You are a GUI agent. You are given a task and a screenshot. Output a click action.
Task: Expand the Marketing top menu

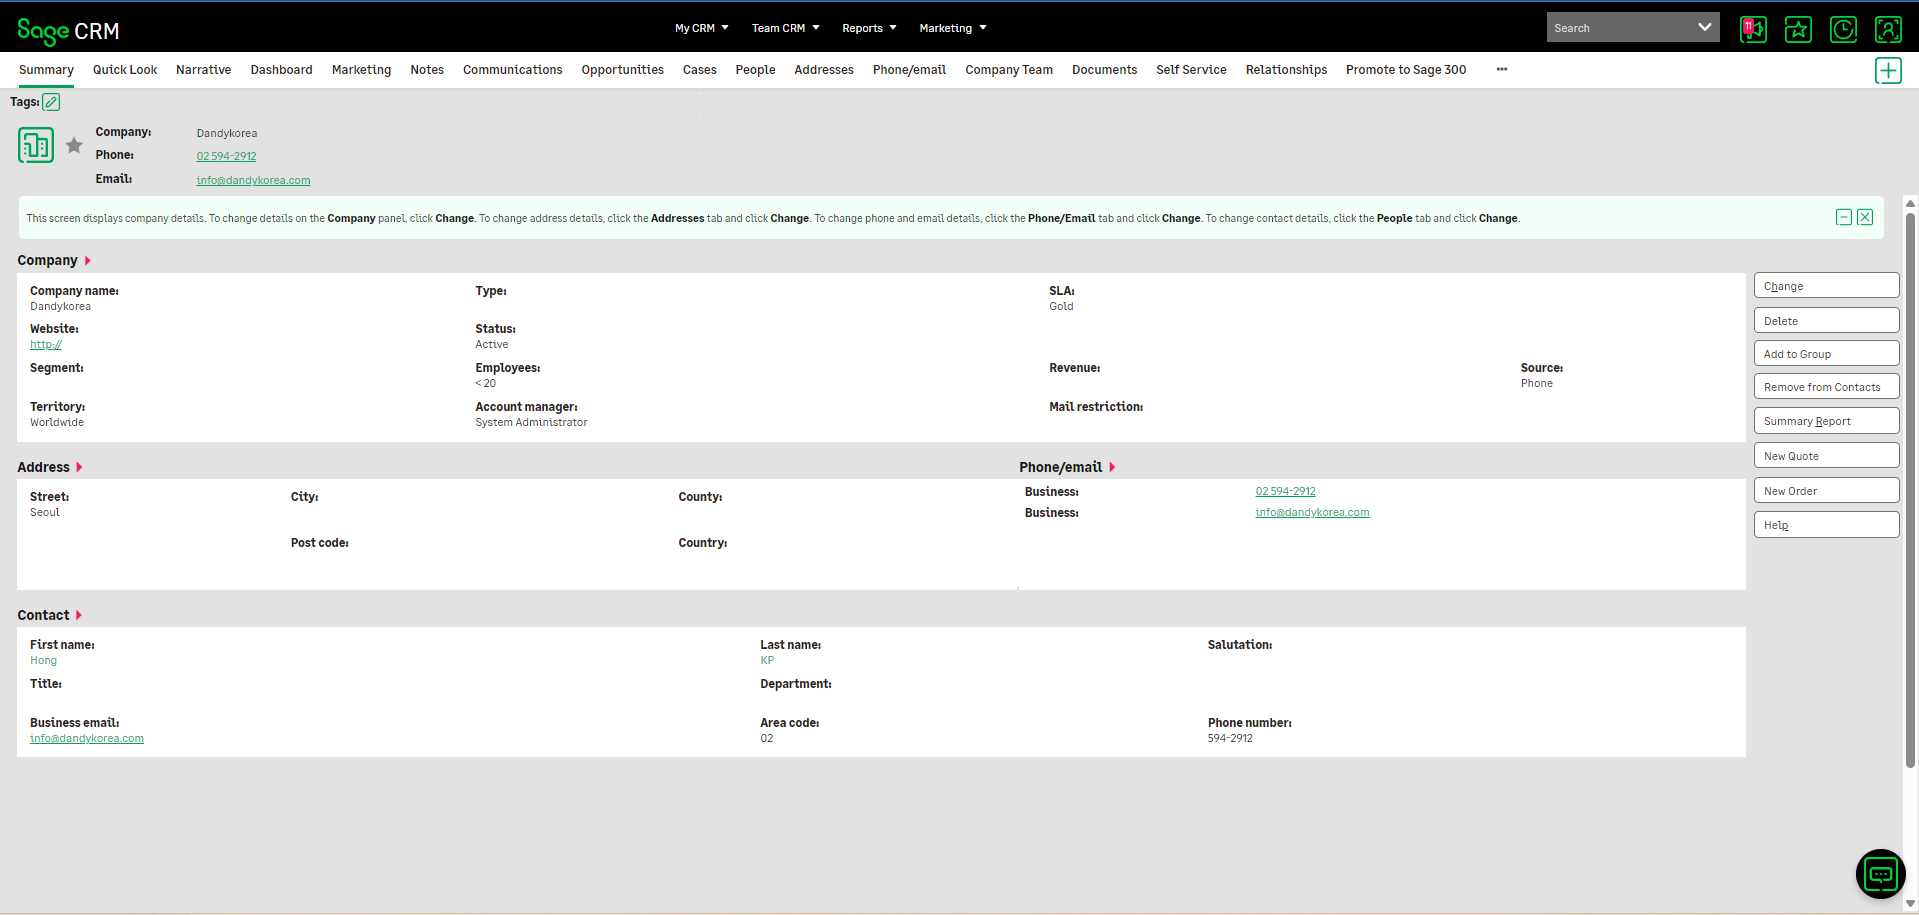tap(953, 28)
